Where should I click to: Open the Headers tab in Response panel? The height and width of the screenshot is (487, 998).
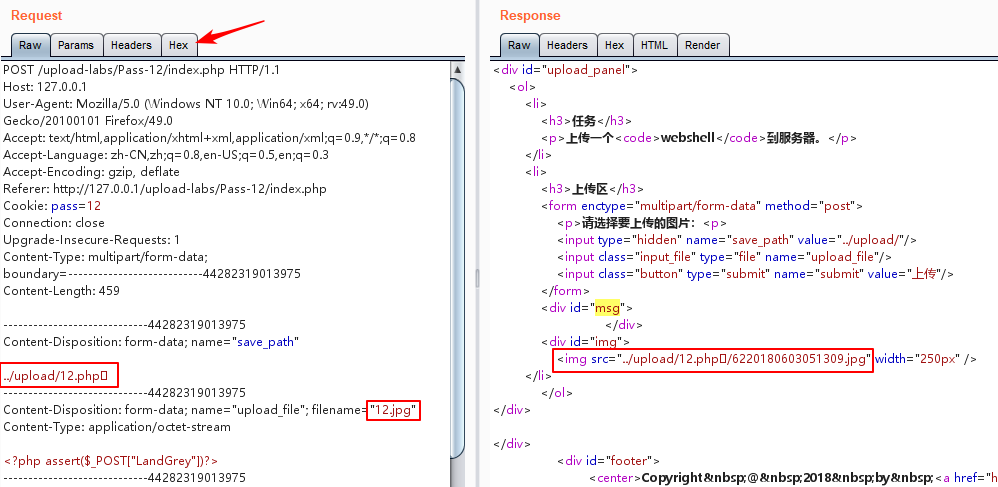(x=567, y=45)
